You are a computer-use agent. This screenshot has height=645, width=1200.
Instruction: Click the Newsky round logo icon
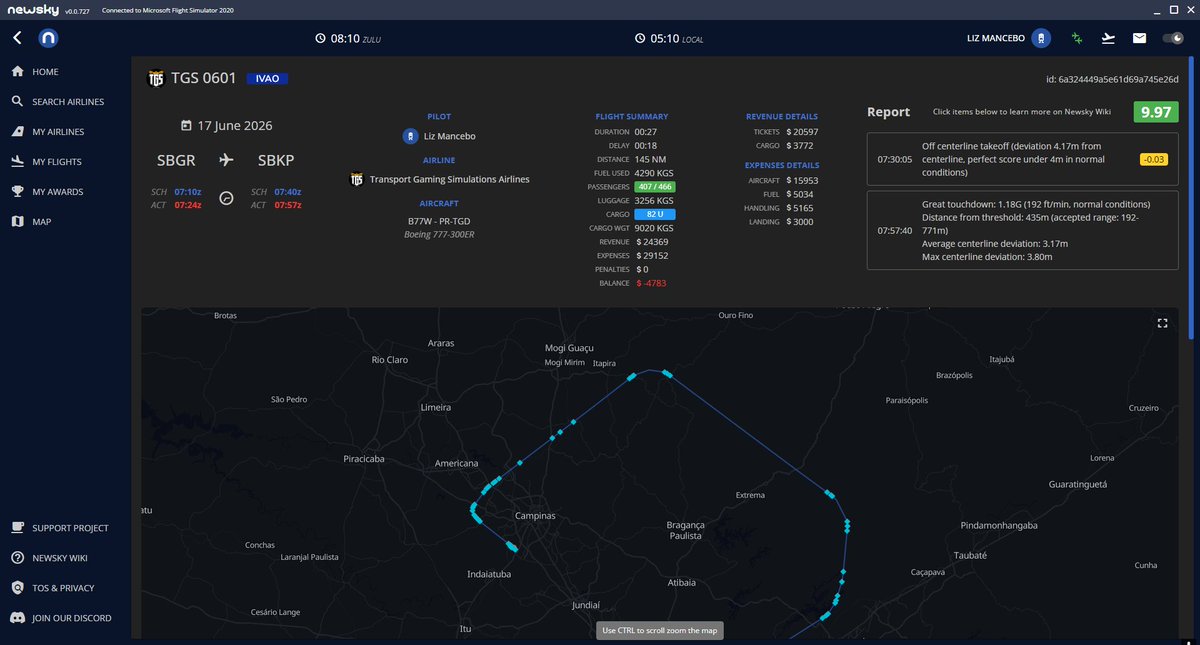click(x=48, y=38)
